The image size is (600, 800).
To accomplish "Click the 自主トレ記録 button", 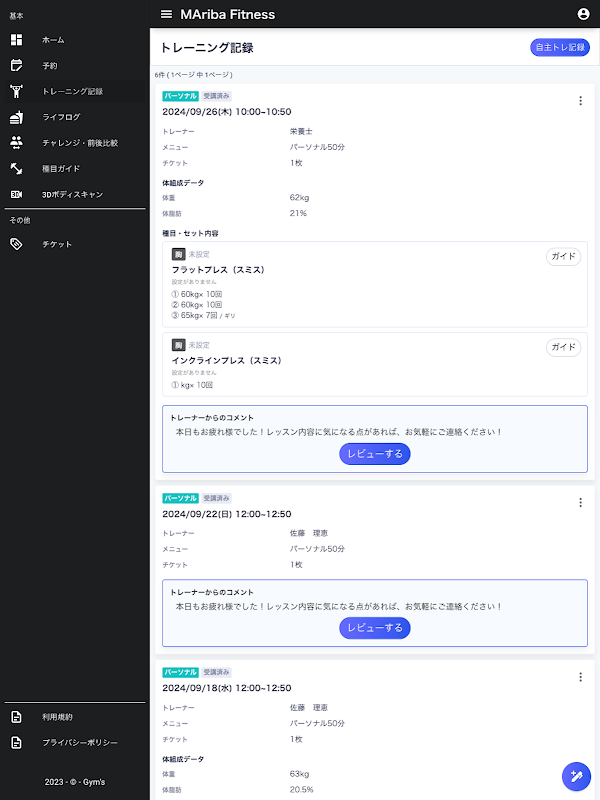I will (x=560, y=47).
